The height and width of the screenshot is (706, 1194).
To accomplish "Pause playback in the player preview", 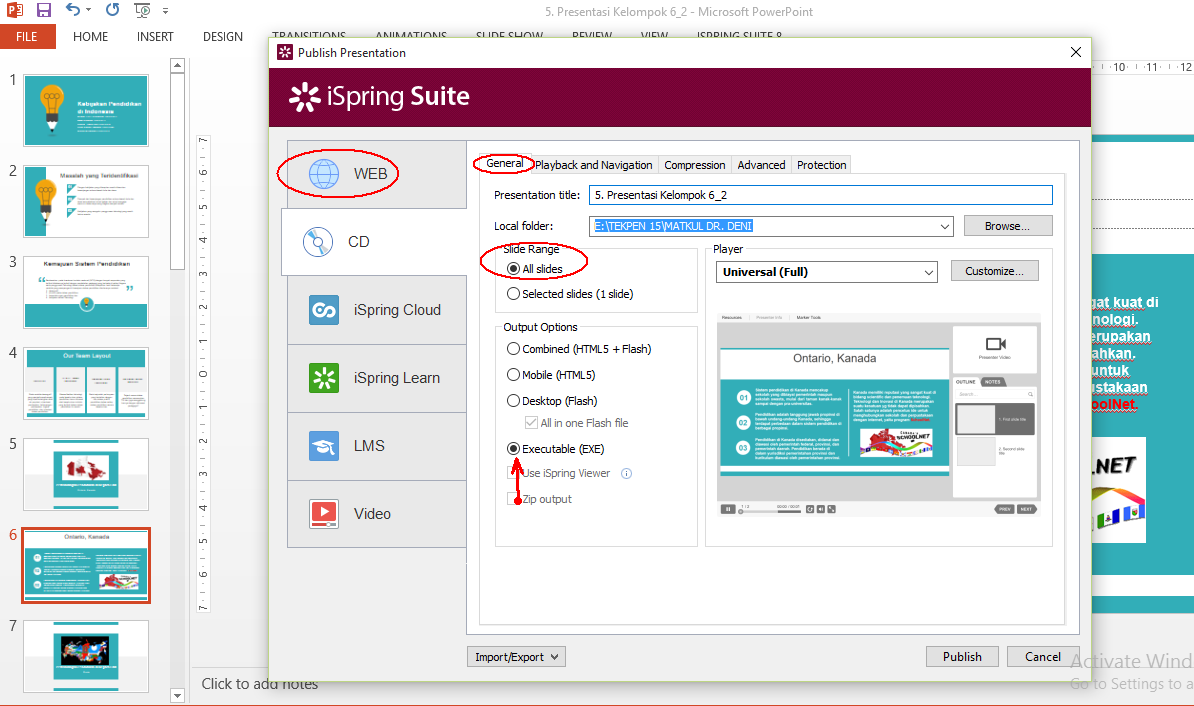I will pyautogui.click(x=727, y=509).
